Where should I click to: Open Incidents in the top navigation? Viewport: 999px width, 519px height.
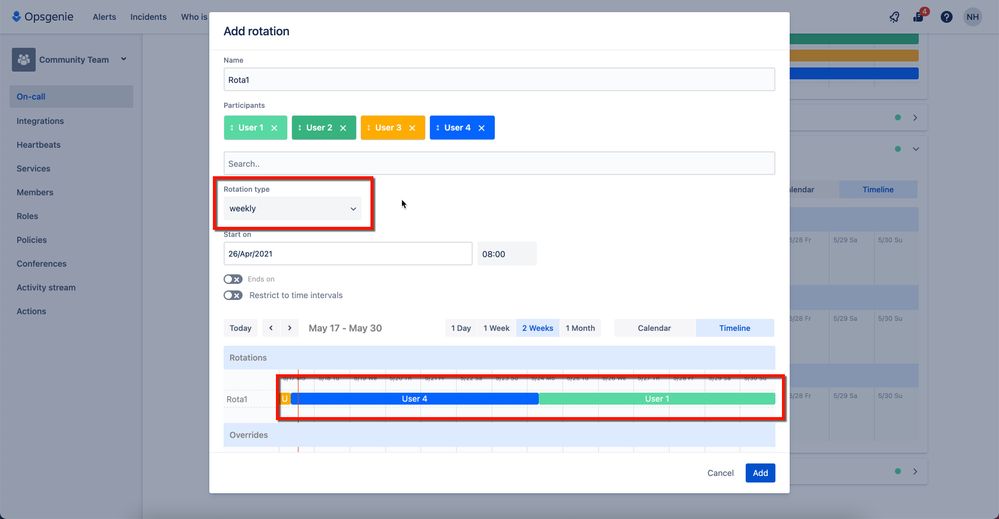tap(148, 17)
